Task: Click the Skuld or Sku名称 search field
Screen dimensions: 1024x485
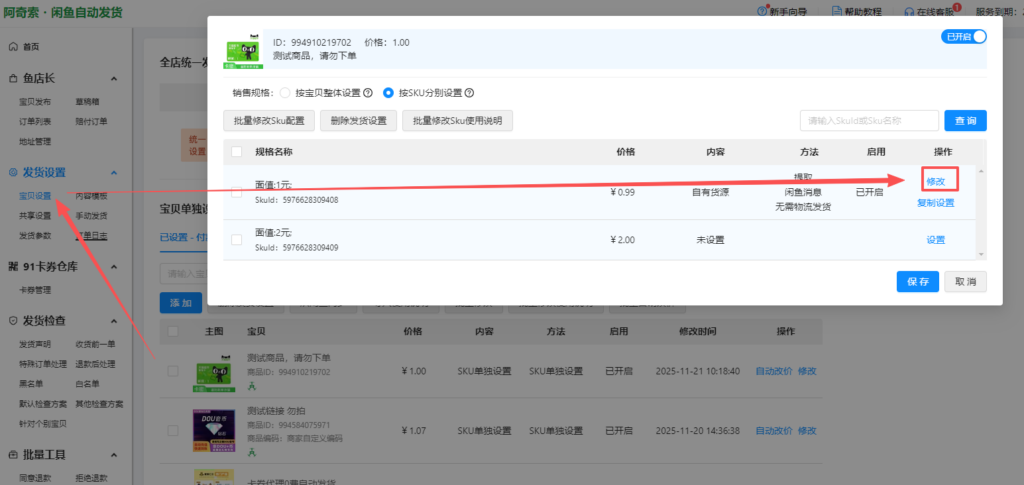Action: tap(869, 121)
